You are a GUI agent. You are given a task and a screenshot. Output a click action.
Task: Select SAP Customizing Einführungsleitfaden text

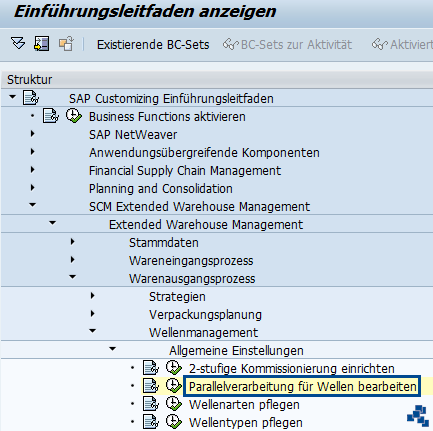171,99
